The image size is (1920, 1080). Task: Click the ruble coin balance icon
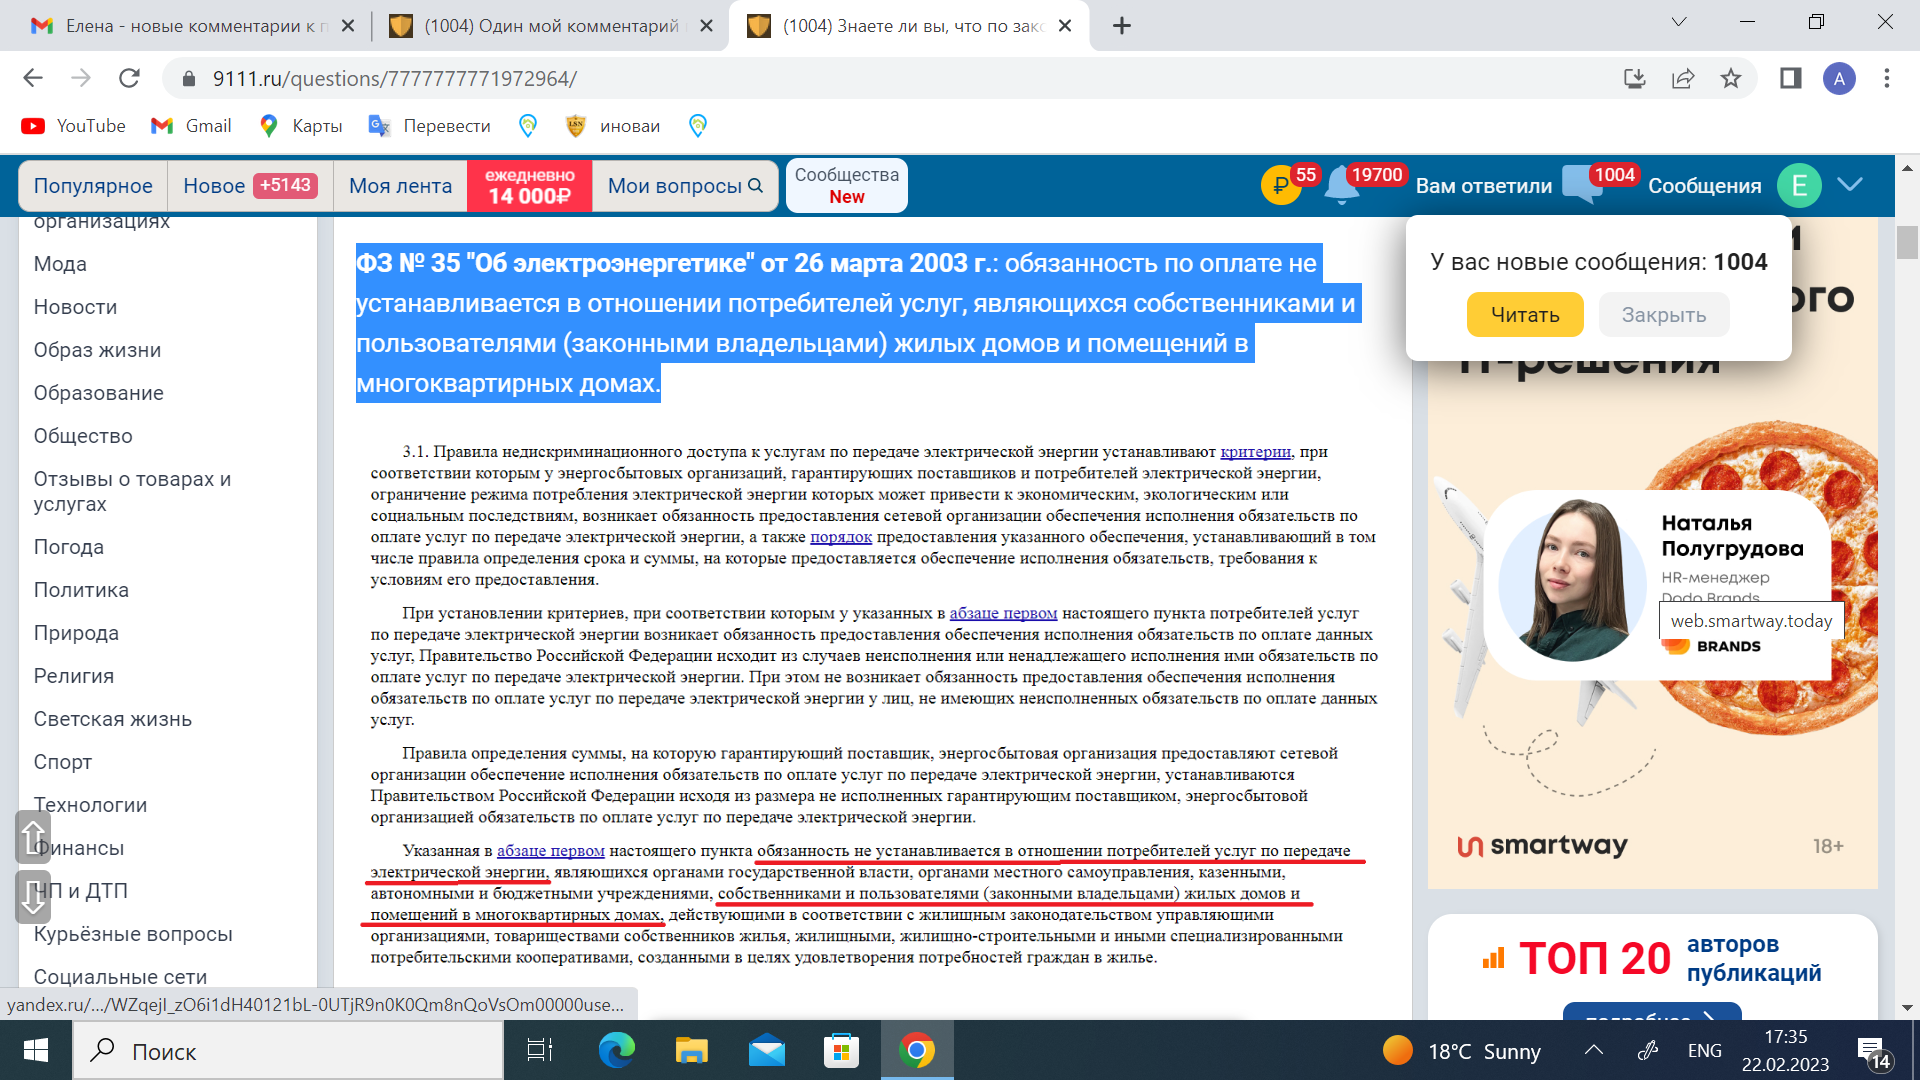click(x=1280, y=186)
